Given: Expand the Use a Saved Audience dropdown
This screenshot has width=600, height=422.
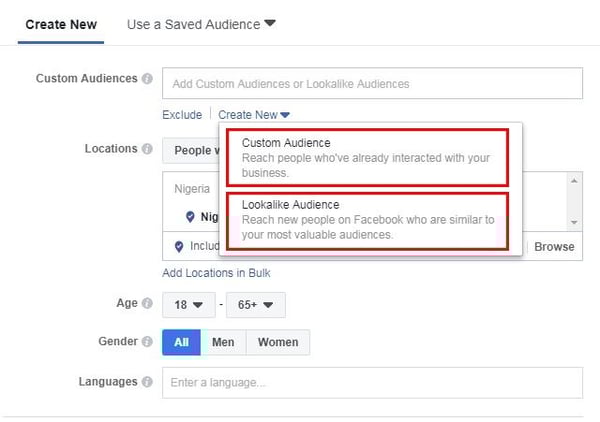Looking at the screenshot, I should pyautogui.click(x=201, y=24).
